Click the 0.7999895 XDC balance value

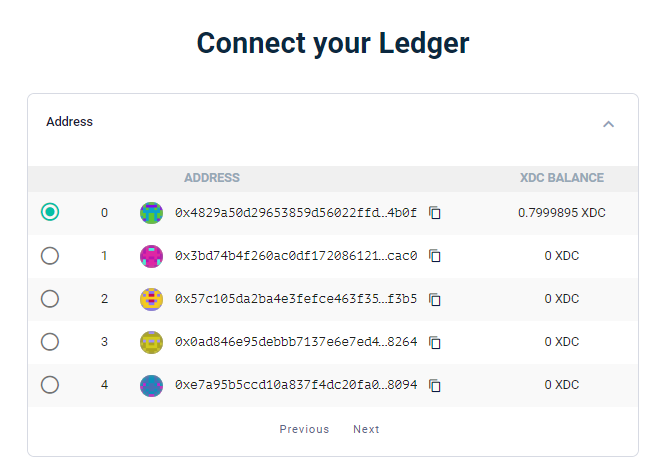pos(562,213)
